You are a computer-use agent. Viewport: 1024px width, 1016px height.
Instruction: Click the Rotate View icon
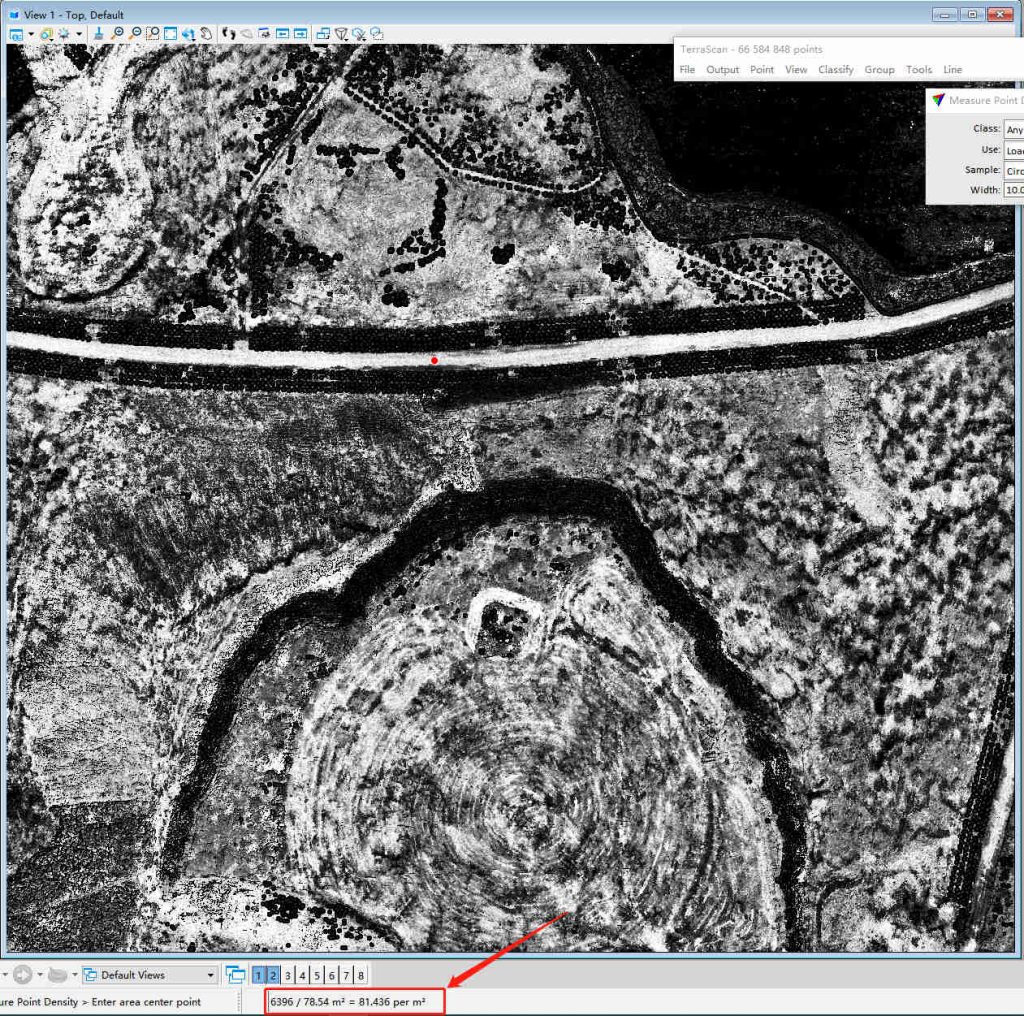click(189, 33)
